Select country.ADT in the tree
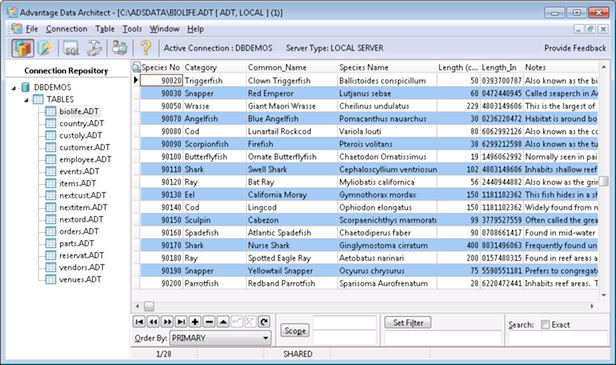 pyautogui.click(x=81, y=123)
